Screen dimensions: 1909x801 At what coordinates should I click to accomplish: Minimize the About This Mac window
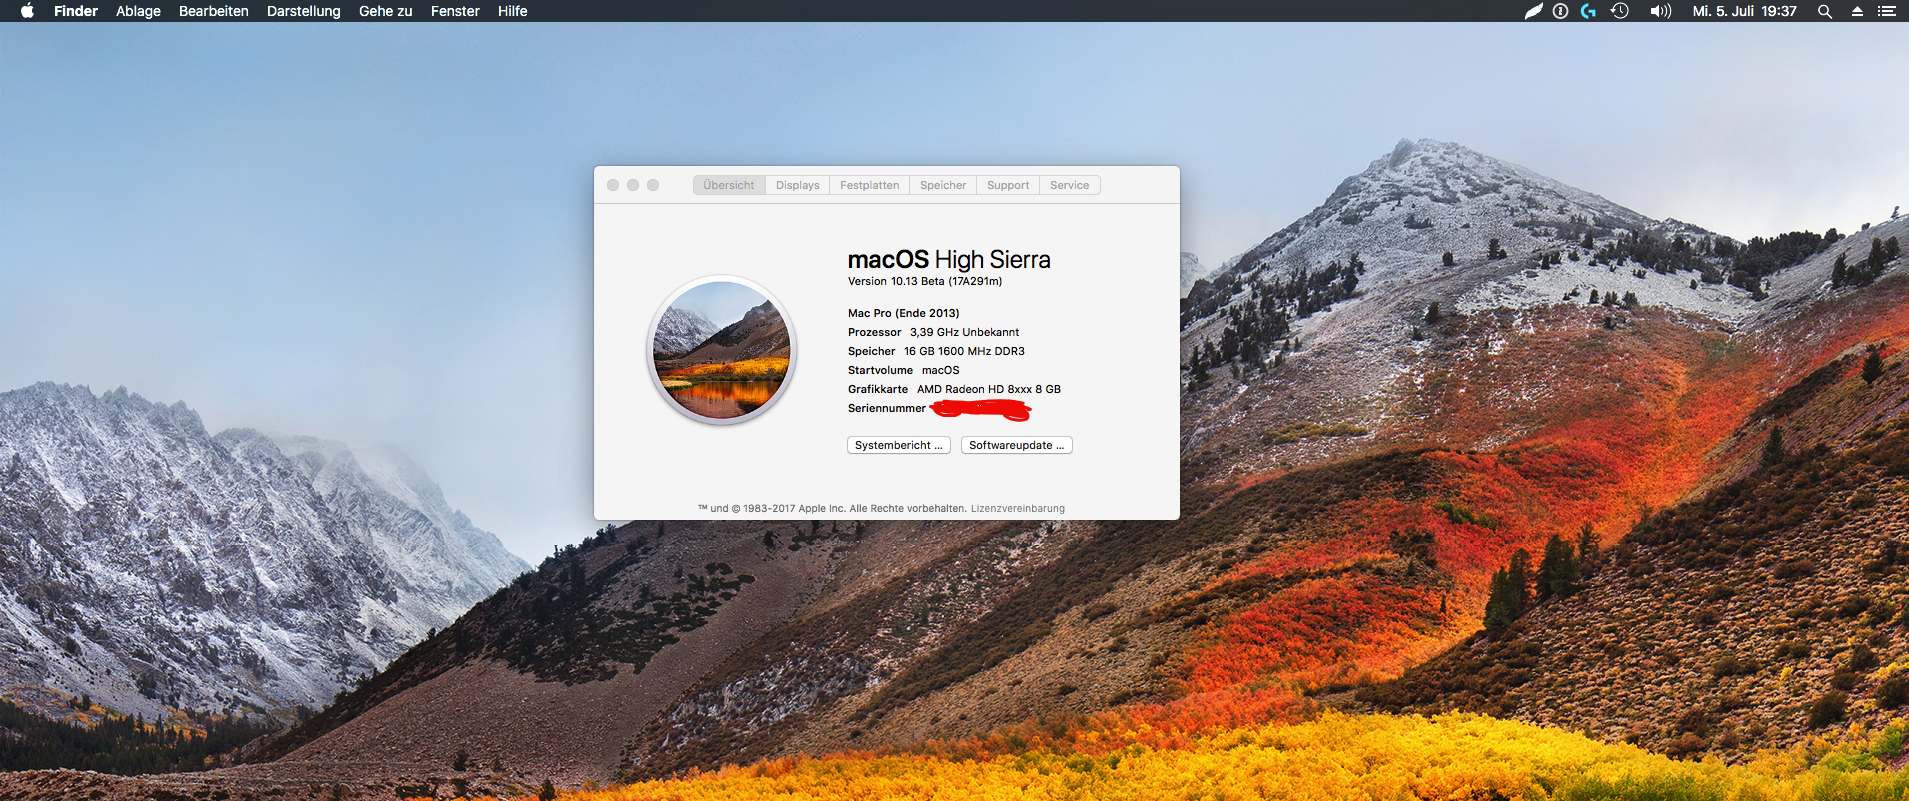click(633, 185)
